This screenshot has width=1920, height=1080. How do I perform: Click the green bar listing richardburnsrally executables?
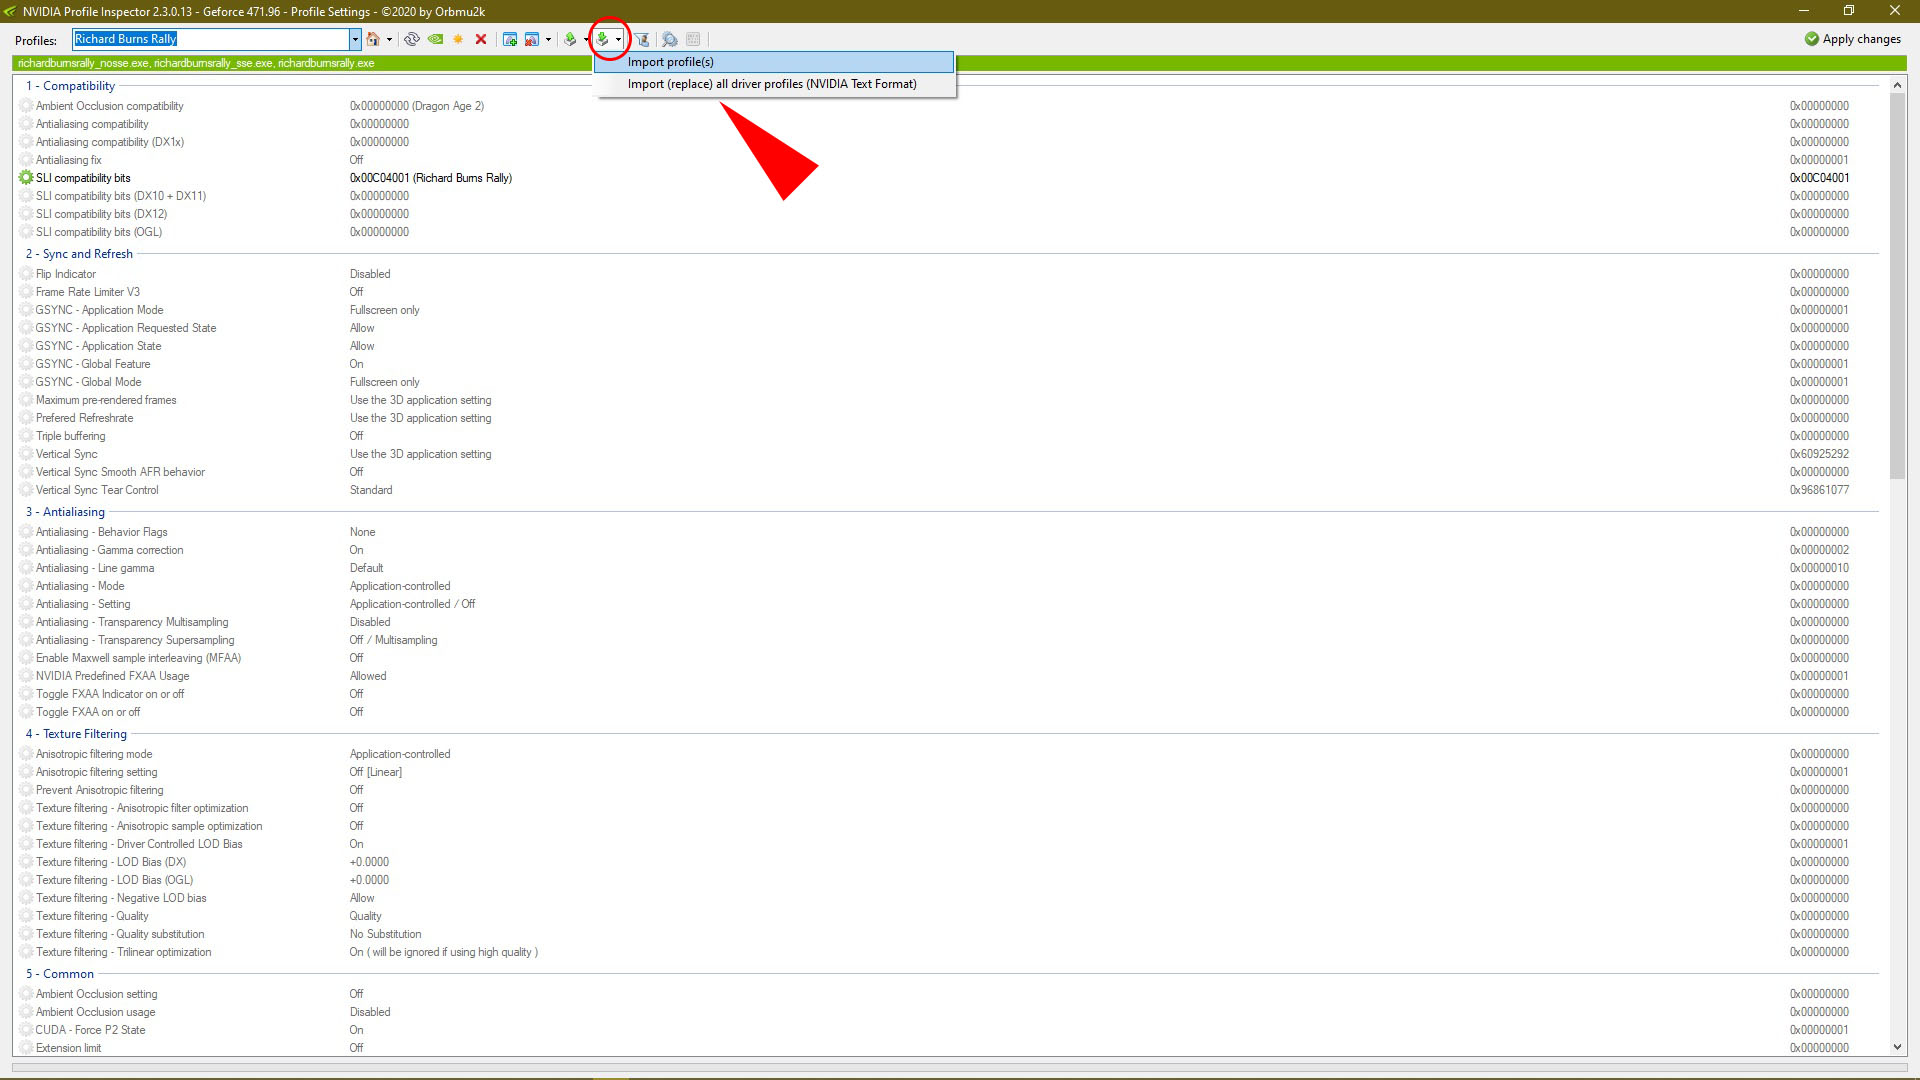tap(959, 63)
